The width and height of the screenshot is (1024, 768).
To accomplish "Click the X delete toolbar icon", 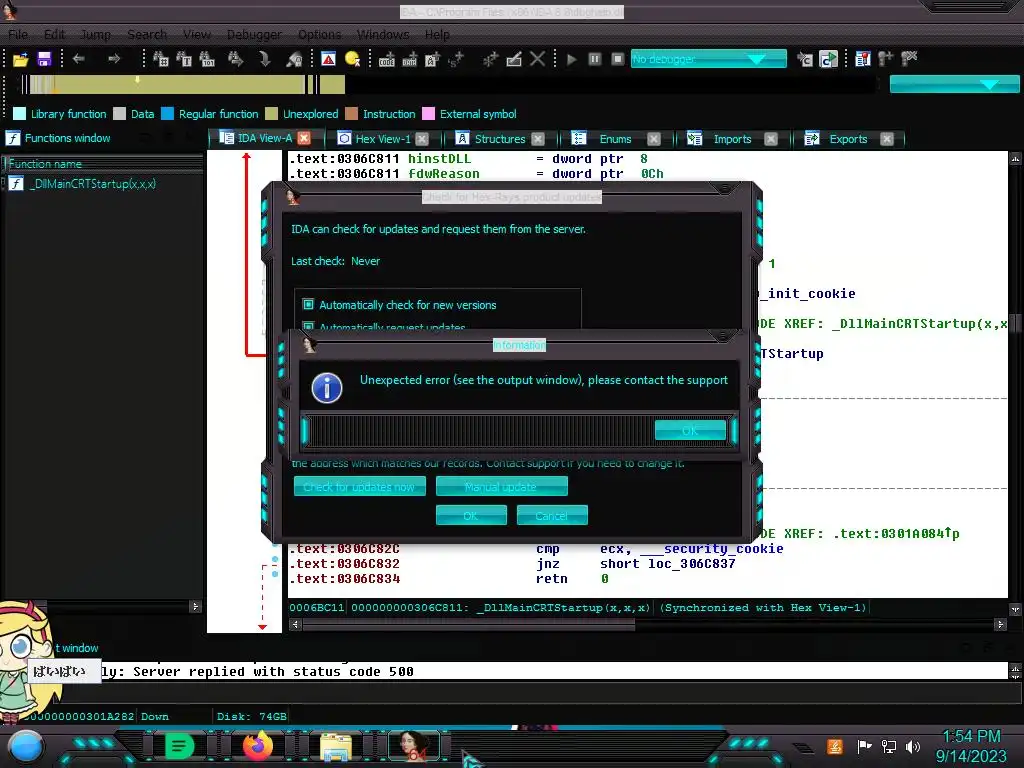I will click(x=537, y=59).
